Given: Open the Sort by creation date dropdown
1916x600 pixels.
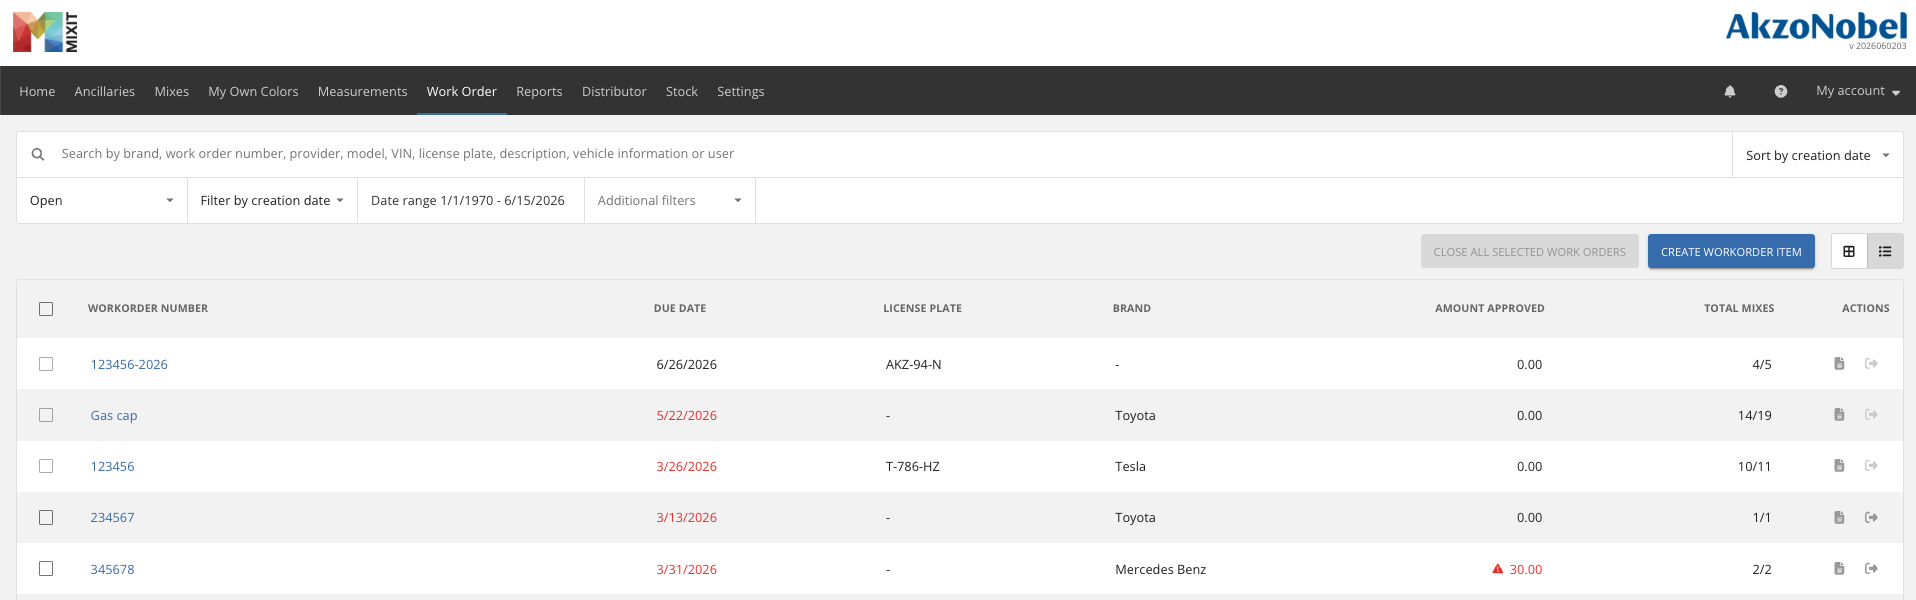Looking at the screenshot, I should pos(1817,155).
